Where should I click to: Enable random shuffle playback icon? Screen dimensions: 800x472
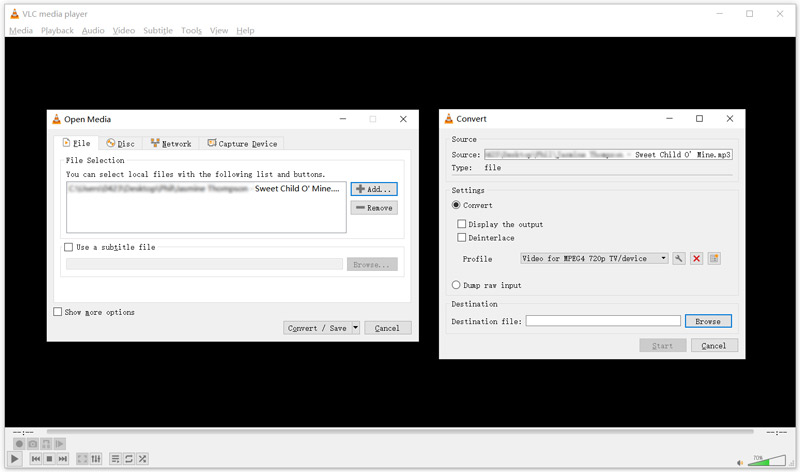point(142,459)
